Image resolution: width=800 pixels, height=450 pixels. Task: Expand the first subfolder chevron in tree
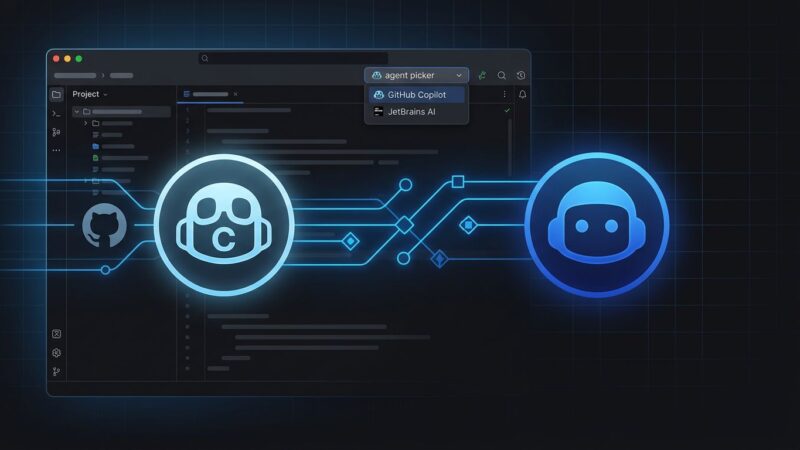point(86,123)
